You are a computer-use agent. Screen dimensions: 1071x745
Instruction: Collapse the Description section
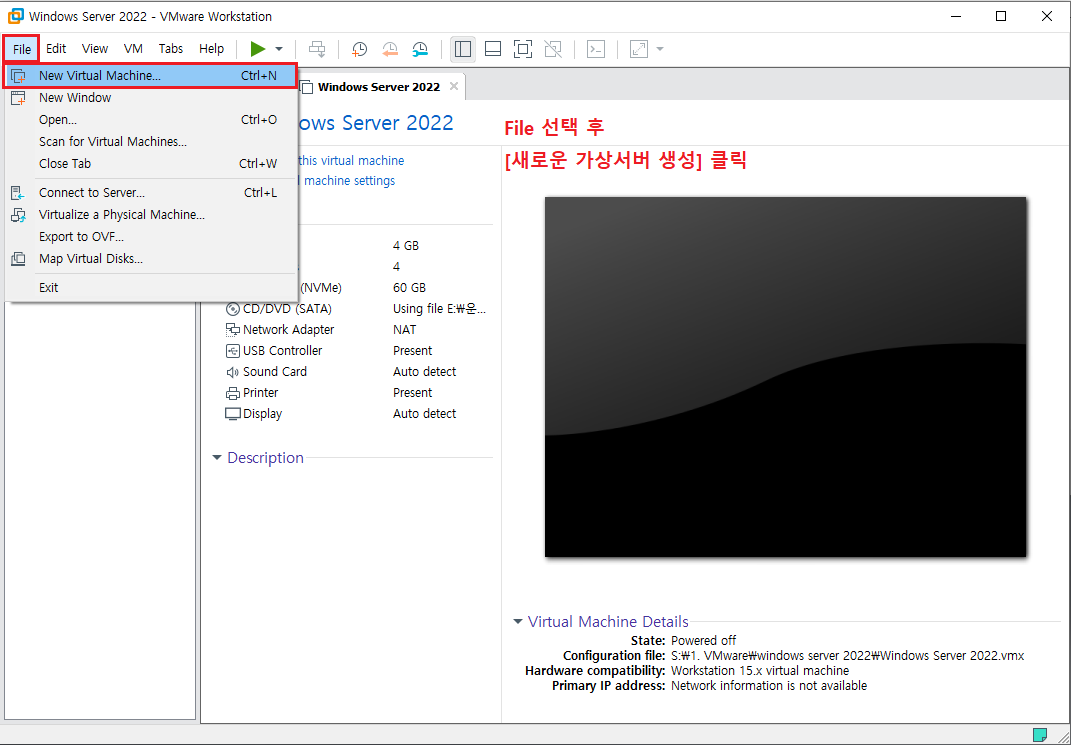click(x=217, y=458)
